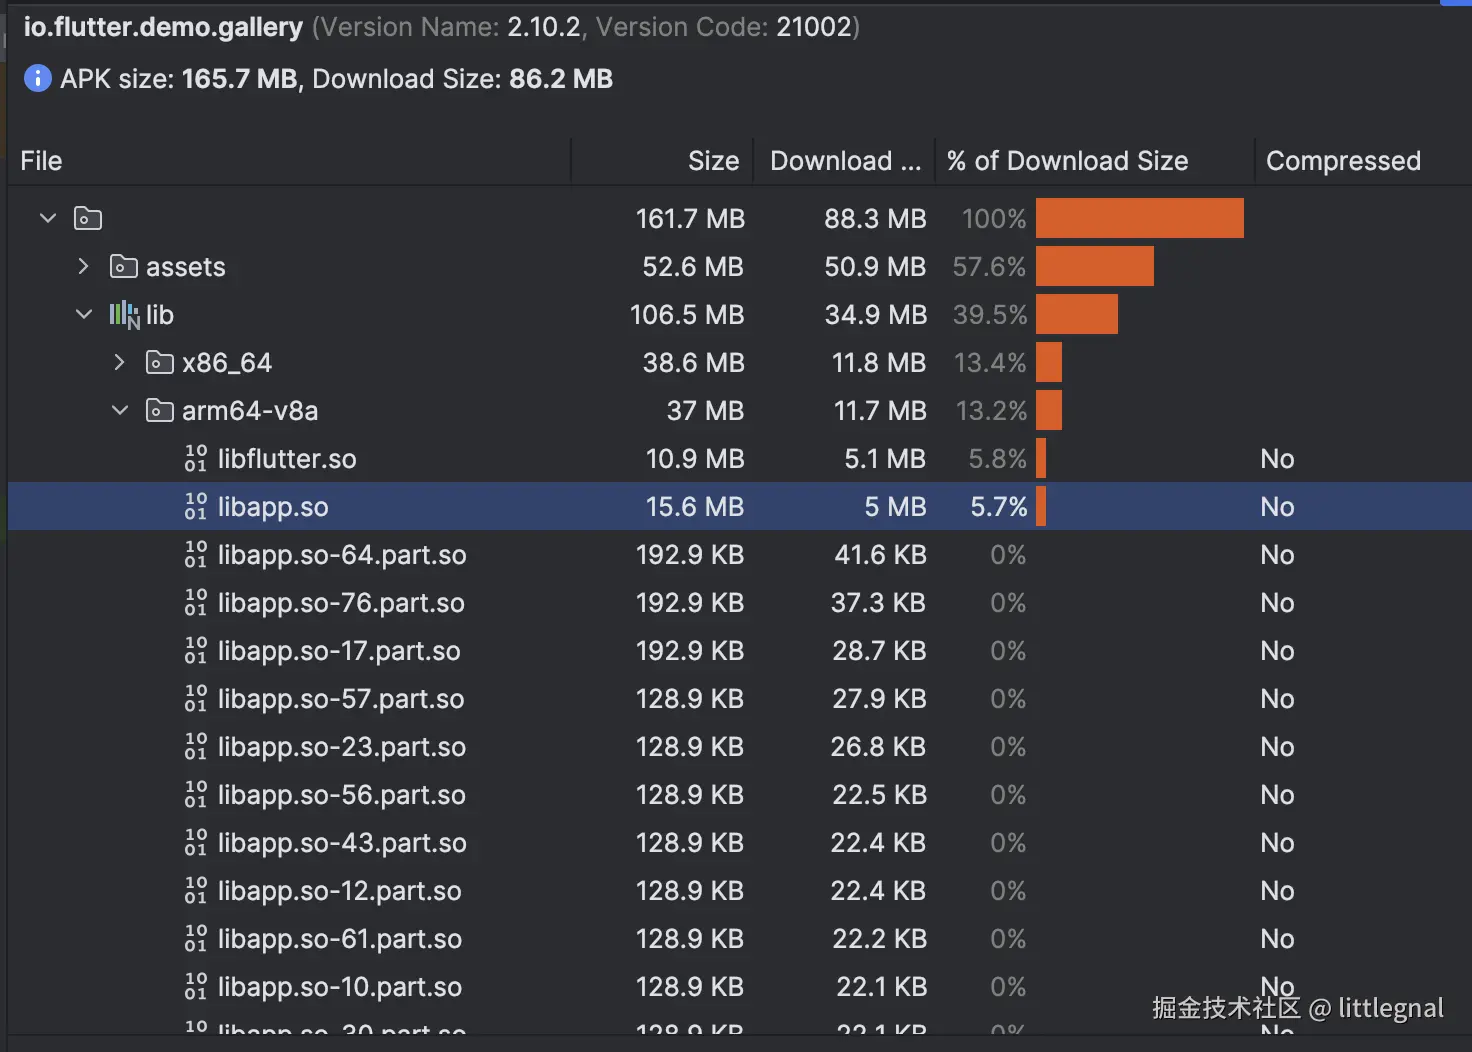The width and height of the screenshot is (1472, 1052).
Task: Select the libapp.so-17.part.so row
Action: 339,651
